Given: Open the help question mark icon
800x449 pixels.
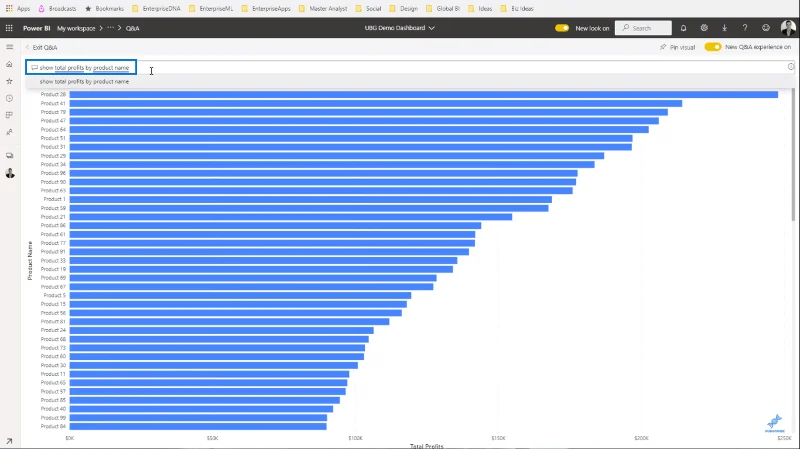Looking at the screenshot, I should [x=745, y=28].
